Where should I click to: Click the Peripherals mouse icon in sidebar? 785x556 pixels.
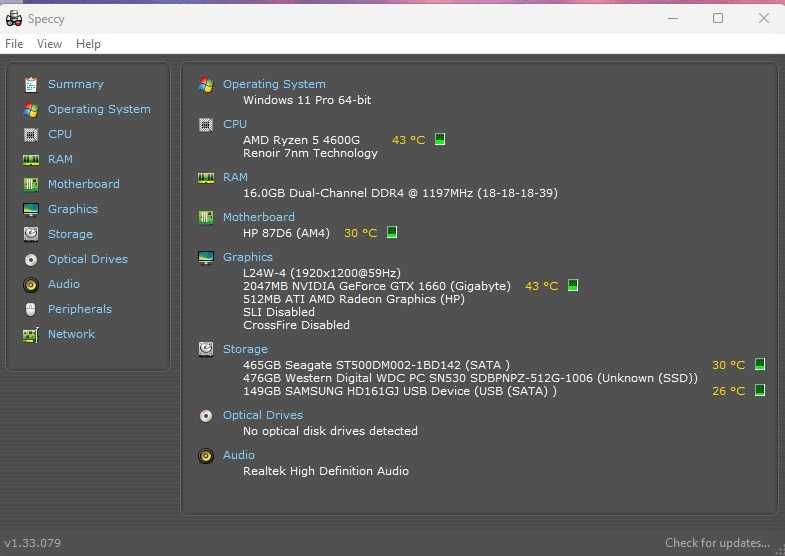tap(31, 309)
